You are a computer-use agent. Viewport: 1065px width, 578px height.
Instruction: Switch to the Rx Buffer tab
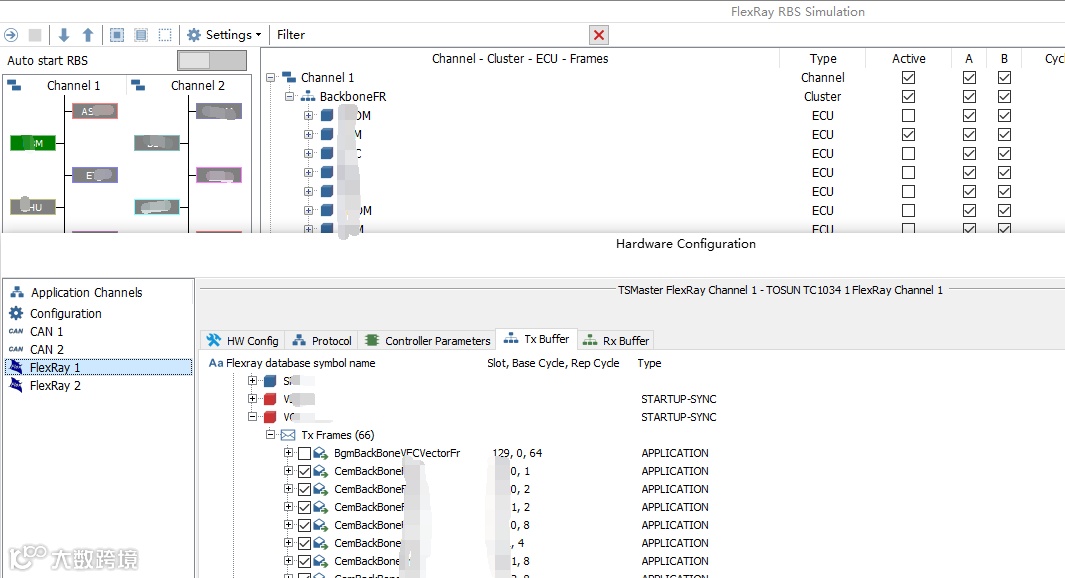(x=616, y=340)
